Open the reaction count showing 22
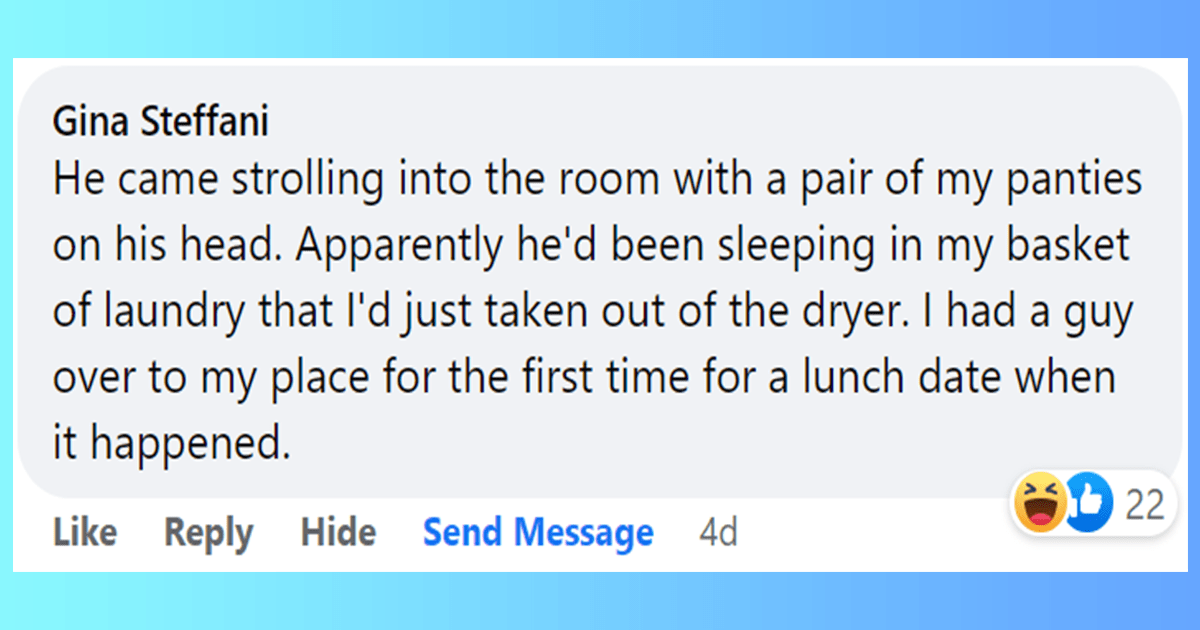This screenshot has width=1200, height=630. pos(1144,506)
